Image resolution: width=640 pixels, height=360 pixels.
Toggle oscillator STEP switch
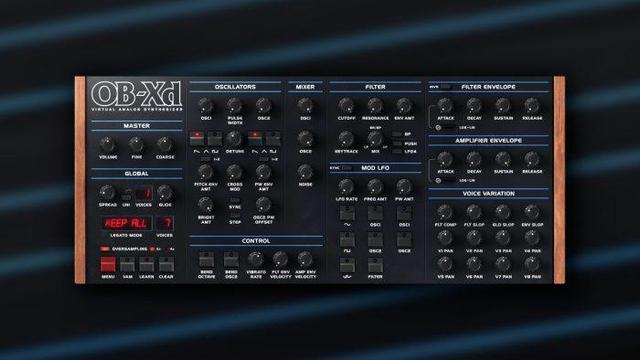point(235,216)
